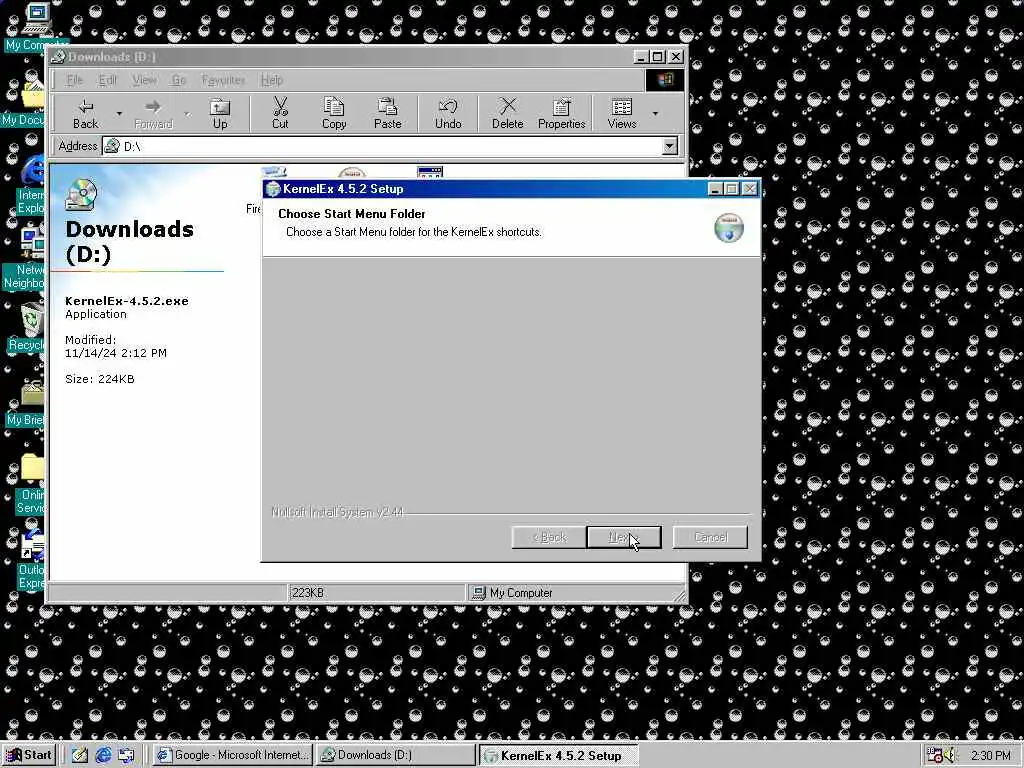Select the Outlook Express desktop icon

point(30,559)
